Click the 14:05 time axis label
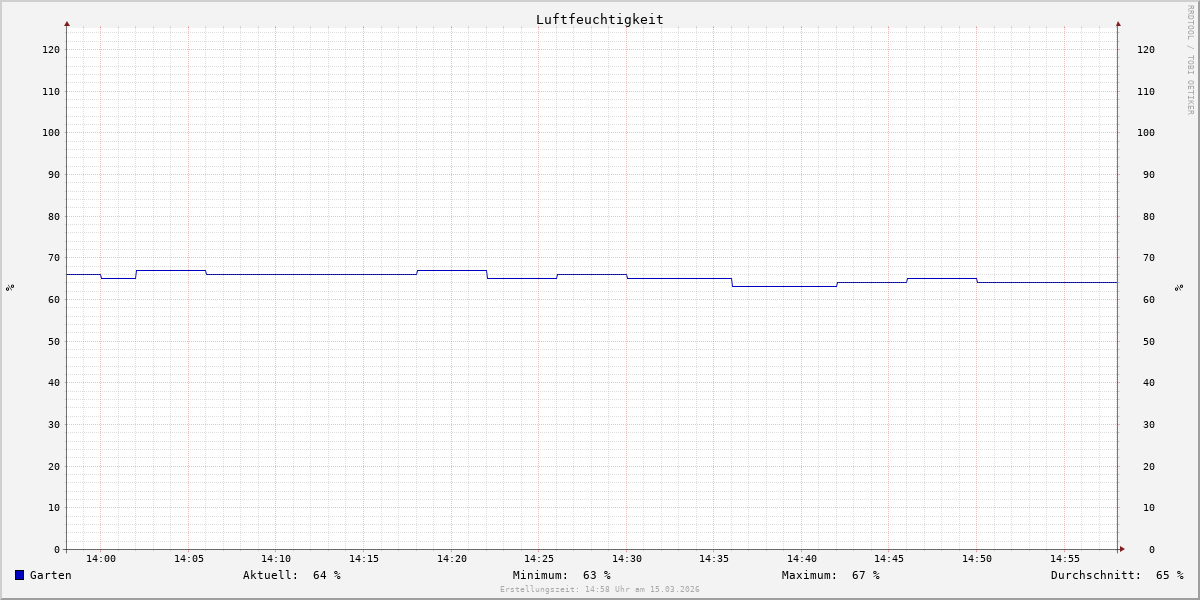The width and height of the screenshot is (1200, 600). pyautogui.click(x=189, y=559)
